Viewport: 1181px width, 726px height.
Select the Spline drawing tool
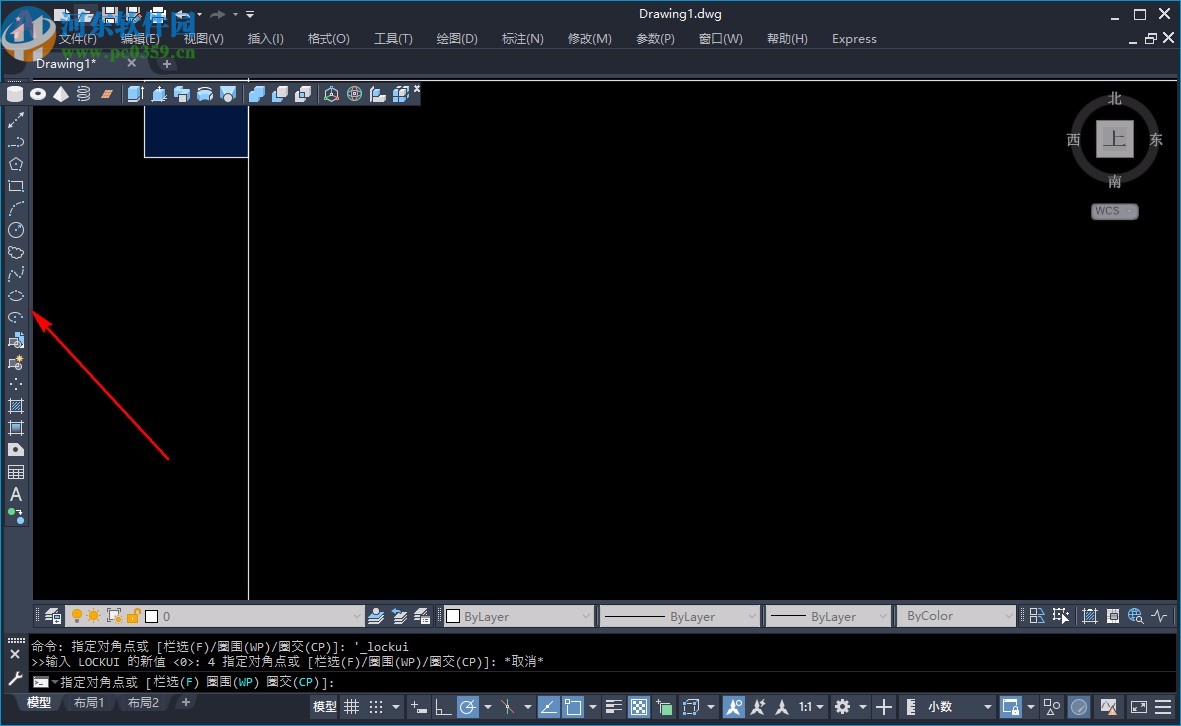(16, 274)
